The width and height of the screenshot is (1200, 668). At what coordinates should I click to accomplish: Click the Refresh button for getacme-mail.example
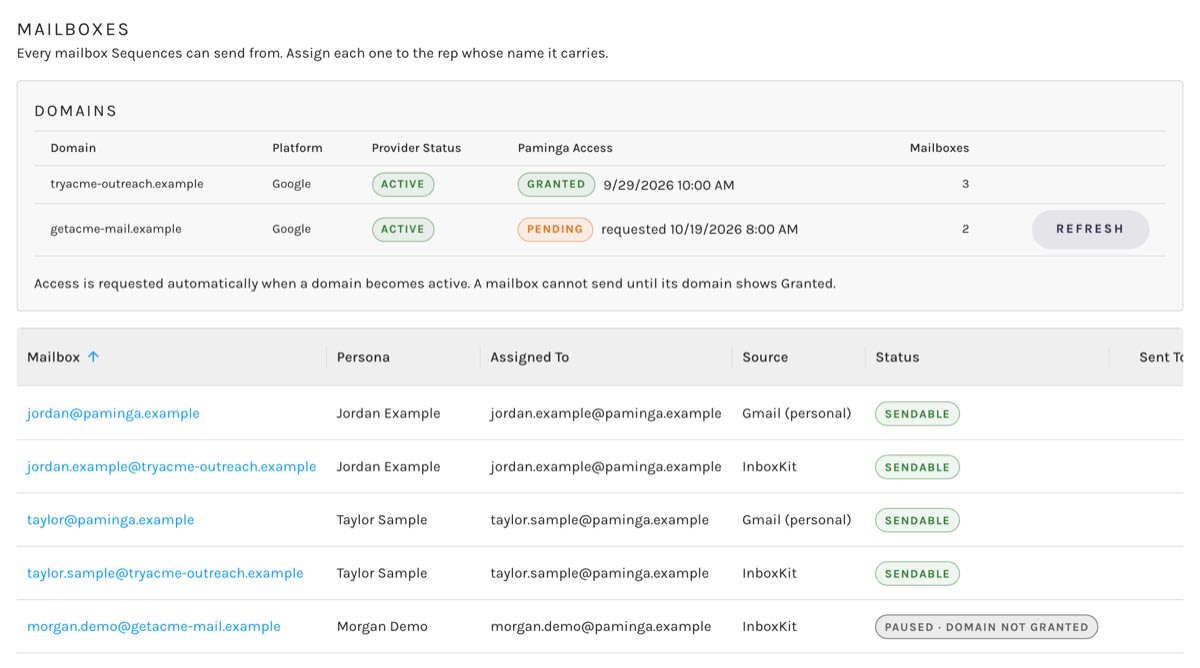[x=1090, y=229]
